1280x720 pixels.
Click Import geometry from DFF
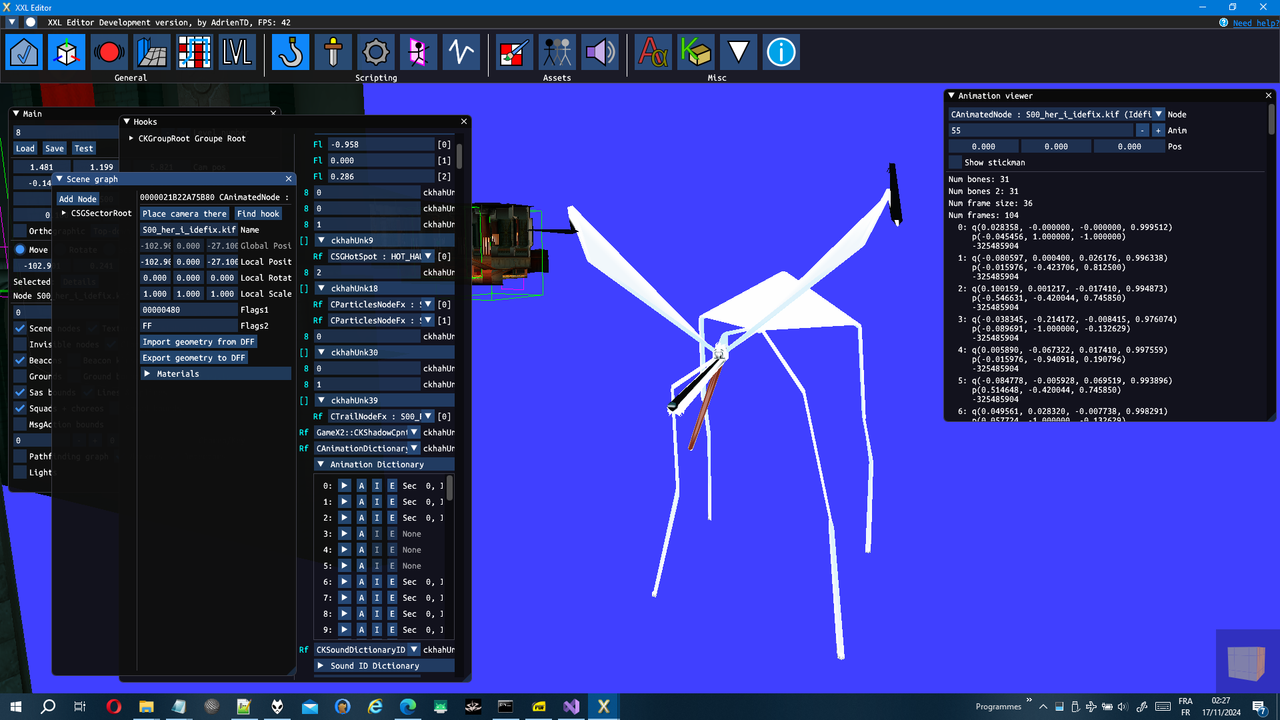click(199, 342)
